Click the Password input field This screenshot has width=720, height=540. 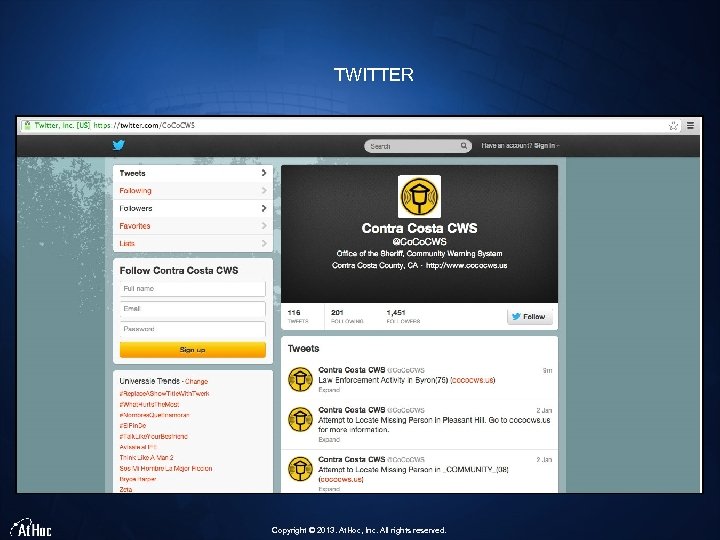coord(193,329)
